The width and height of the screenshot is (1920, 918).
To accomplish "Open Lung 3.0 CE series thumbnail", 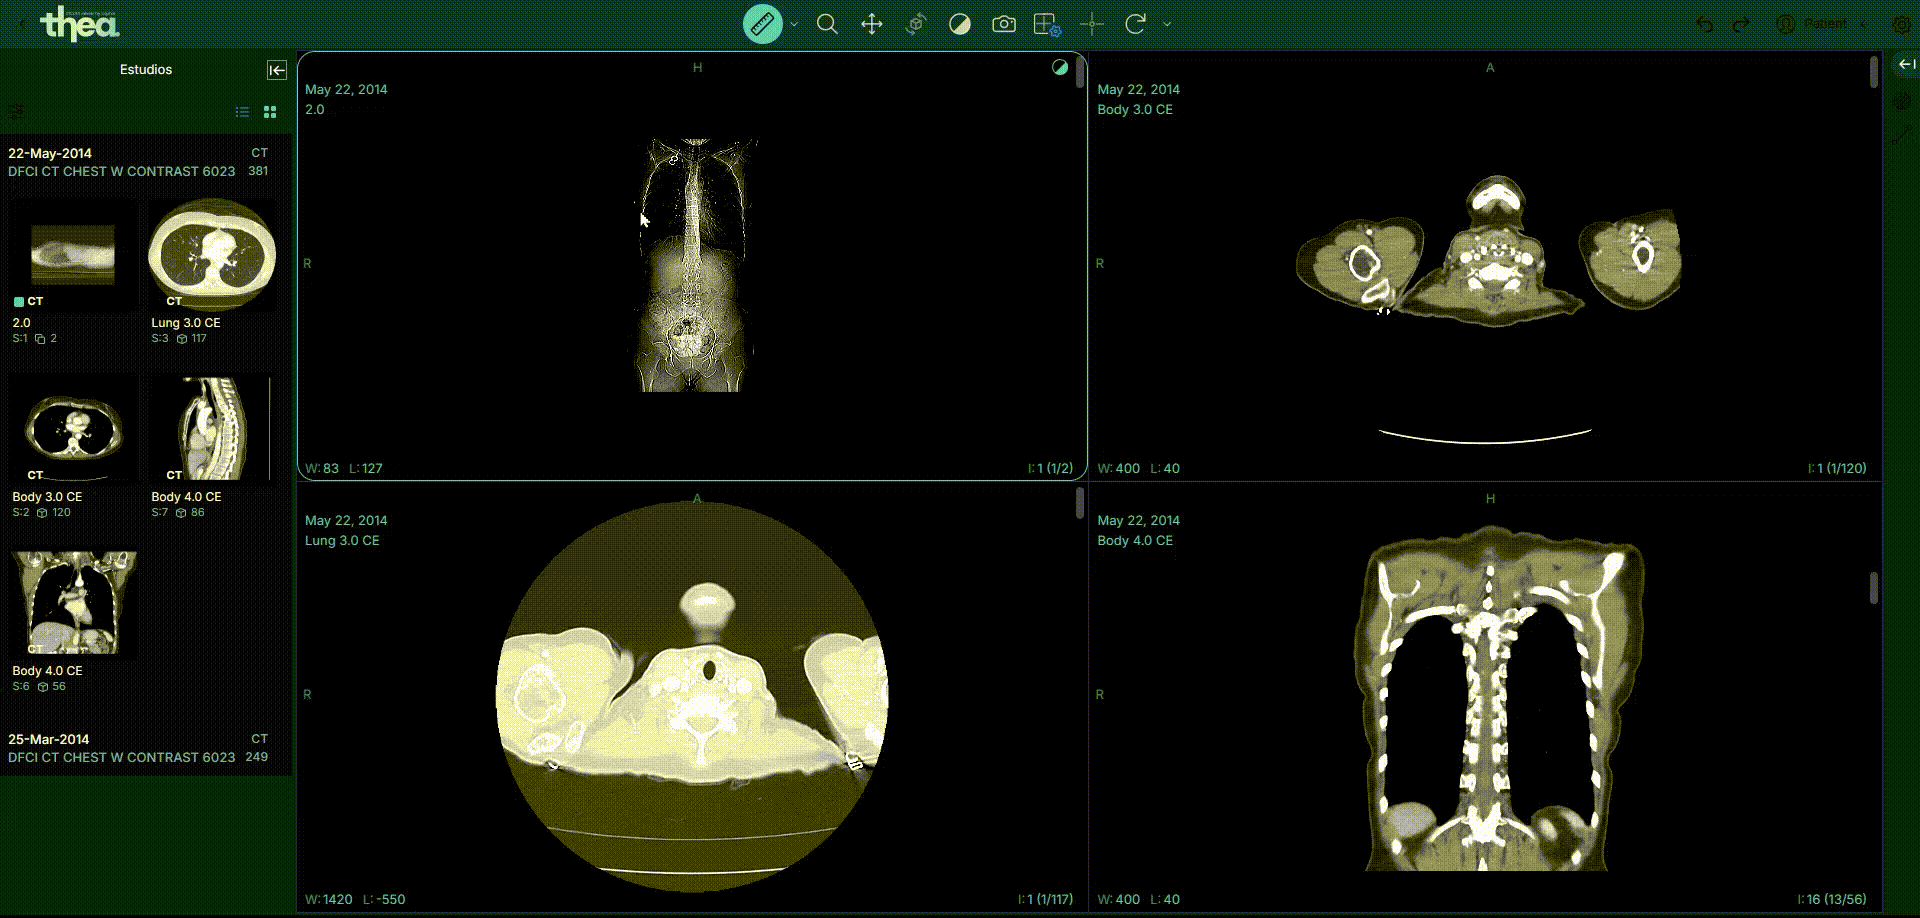I will pyautogui.click(x=212, y=255).
